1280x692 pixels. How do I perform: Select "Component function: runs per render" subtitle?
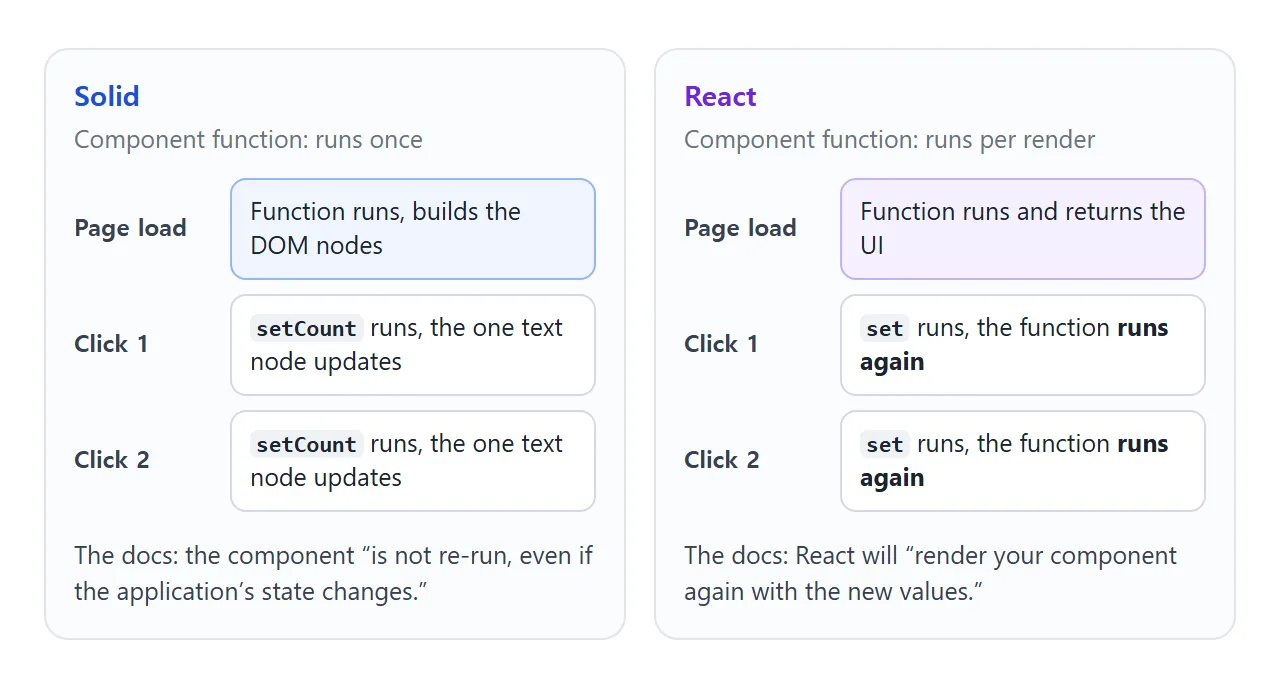click(889, 139)
